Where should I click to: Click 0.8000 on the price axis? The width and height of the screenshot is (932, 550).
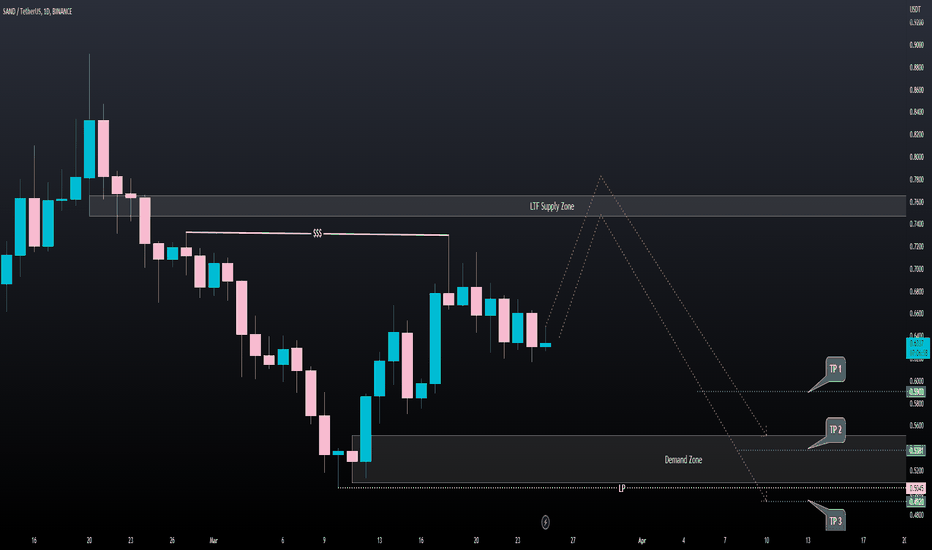click(x=916, y=157)
